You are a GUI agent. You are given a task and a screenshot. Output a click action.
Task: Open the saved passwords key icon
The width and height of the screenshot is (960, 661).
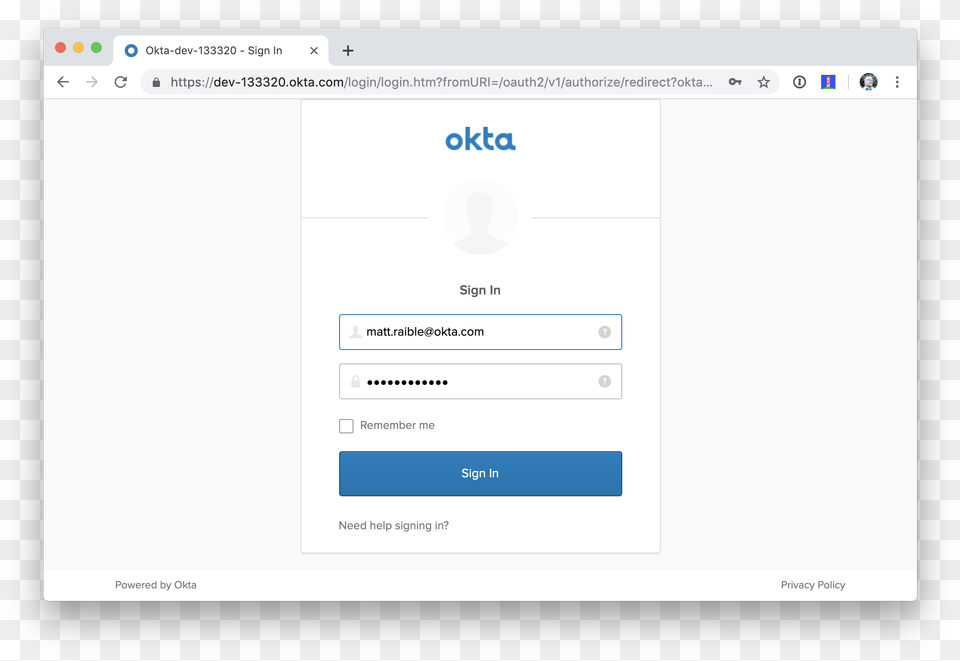click(x=735, y=82)
